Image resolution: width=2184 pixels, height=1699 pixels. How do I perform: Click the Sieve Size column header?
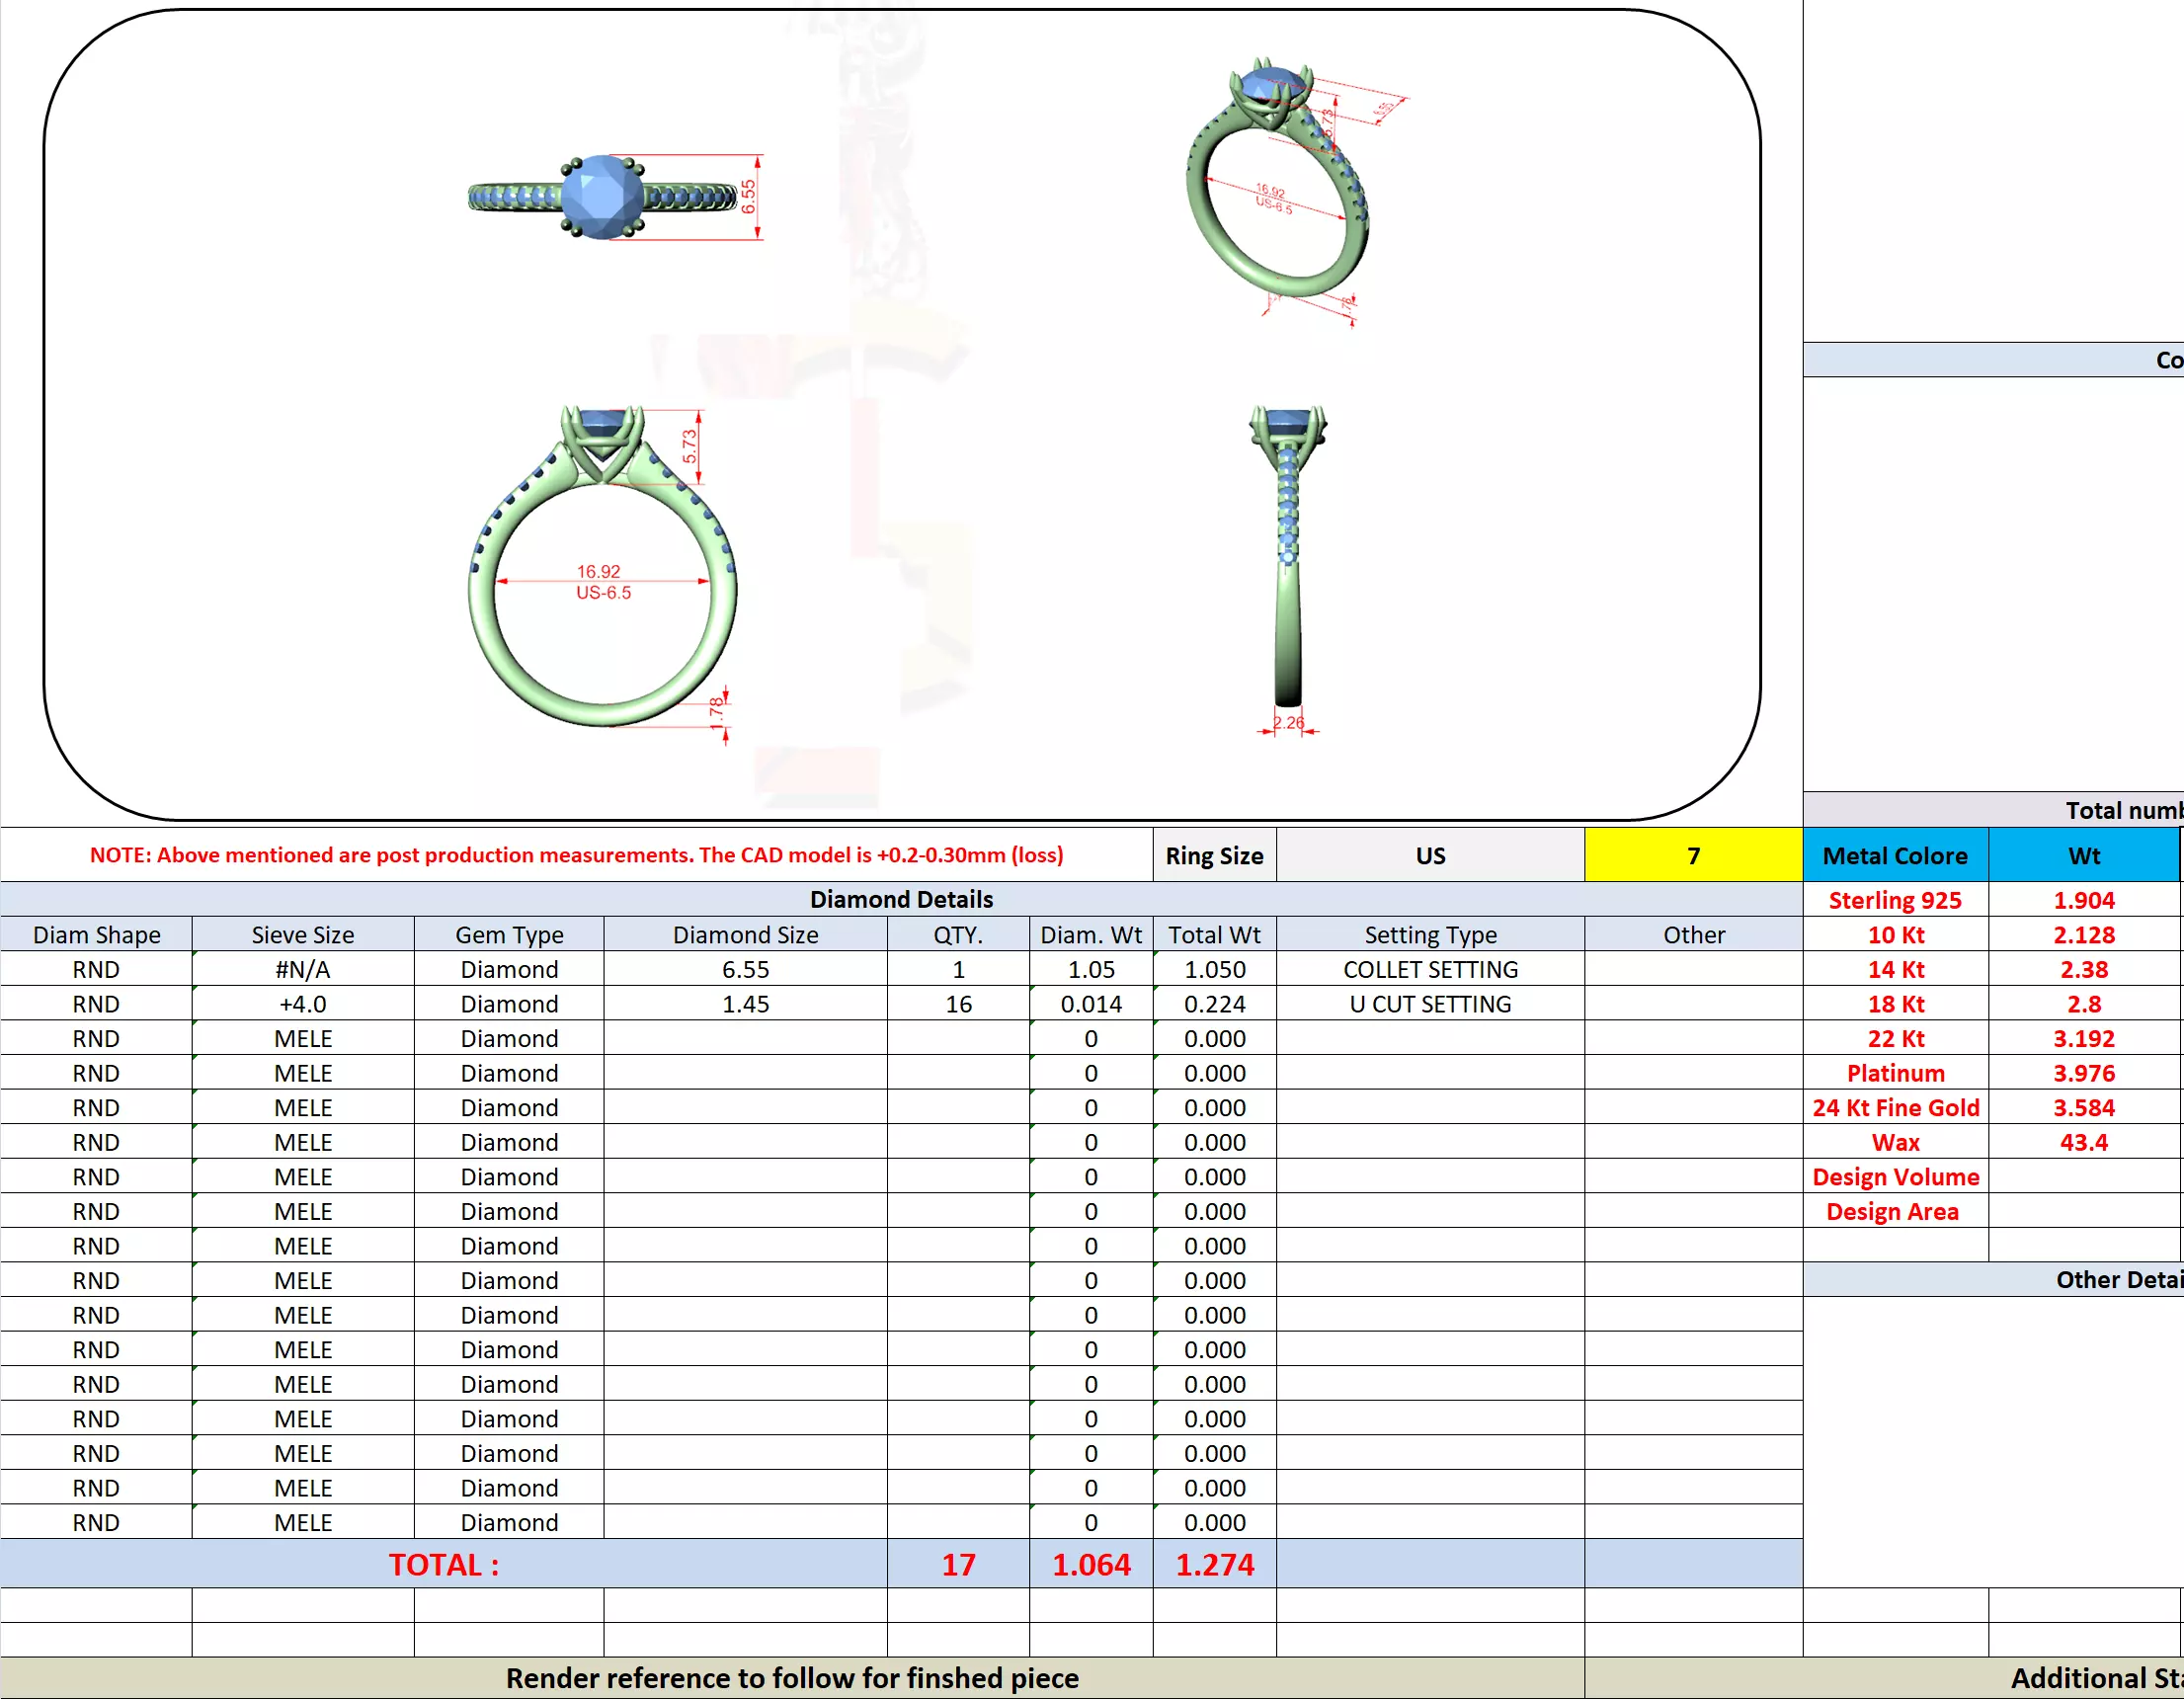(x=302, y=935)
